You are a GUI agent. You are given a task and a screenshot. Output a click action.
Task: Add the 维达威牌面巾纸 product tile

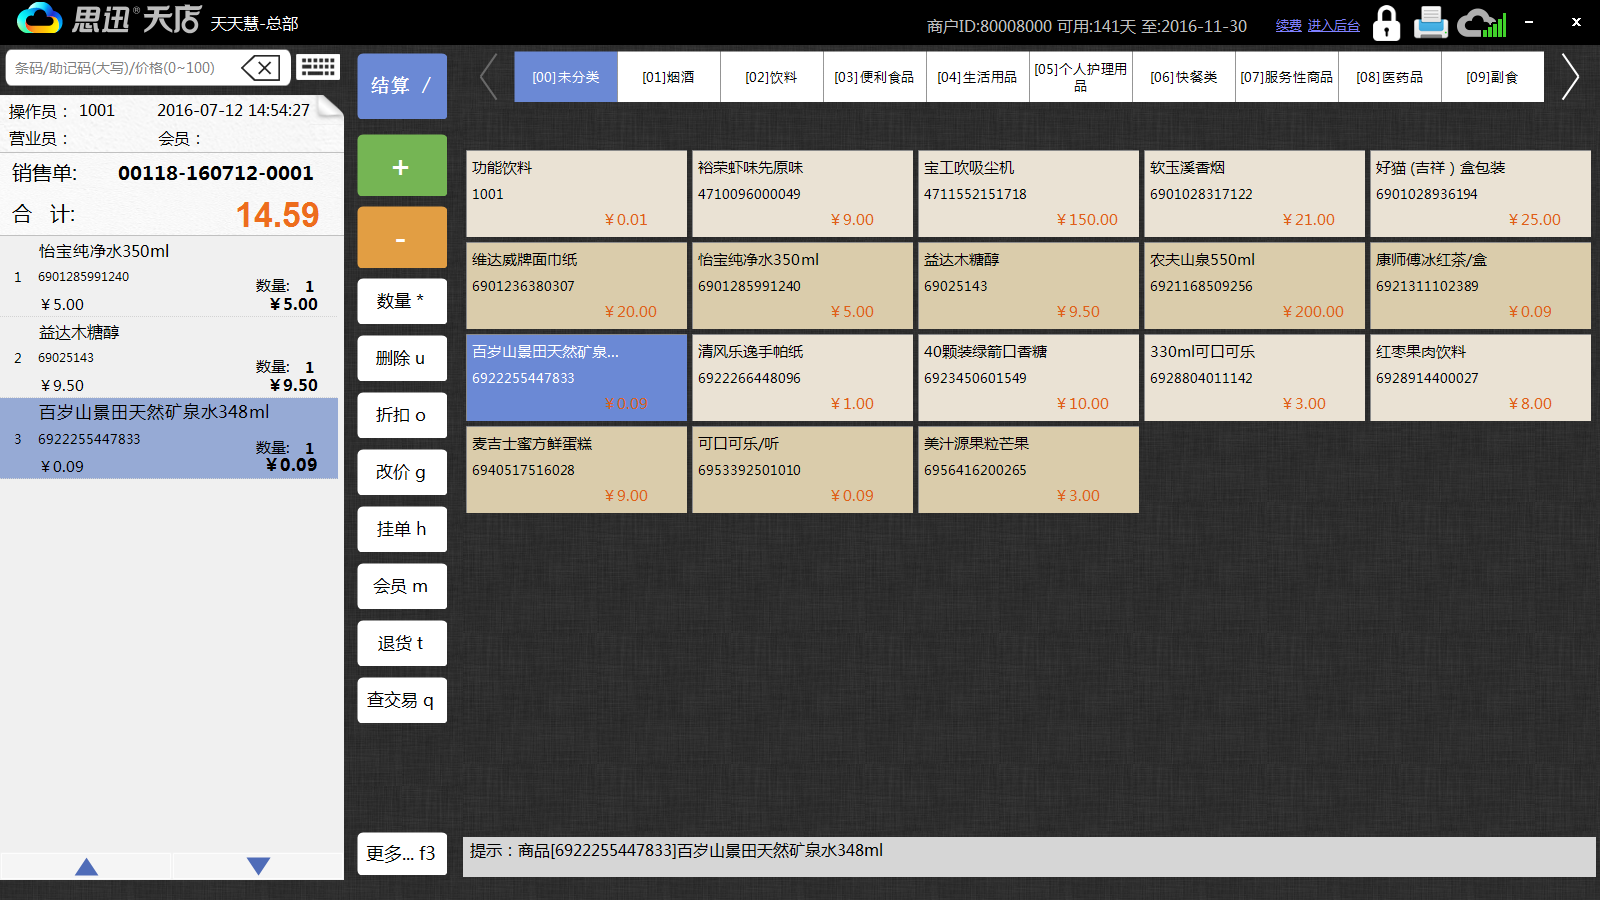coord(577,286)
